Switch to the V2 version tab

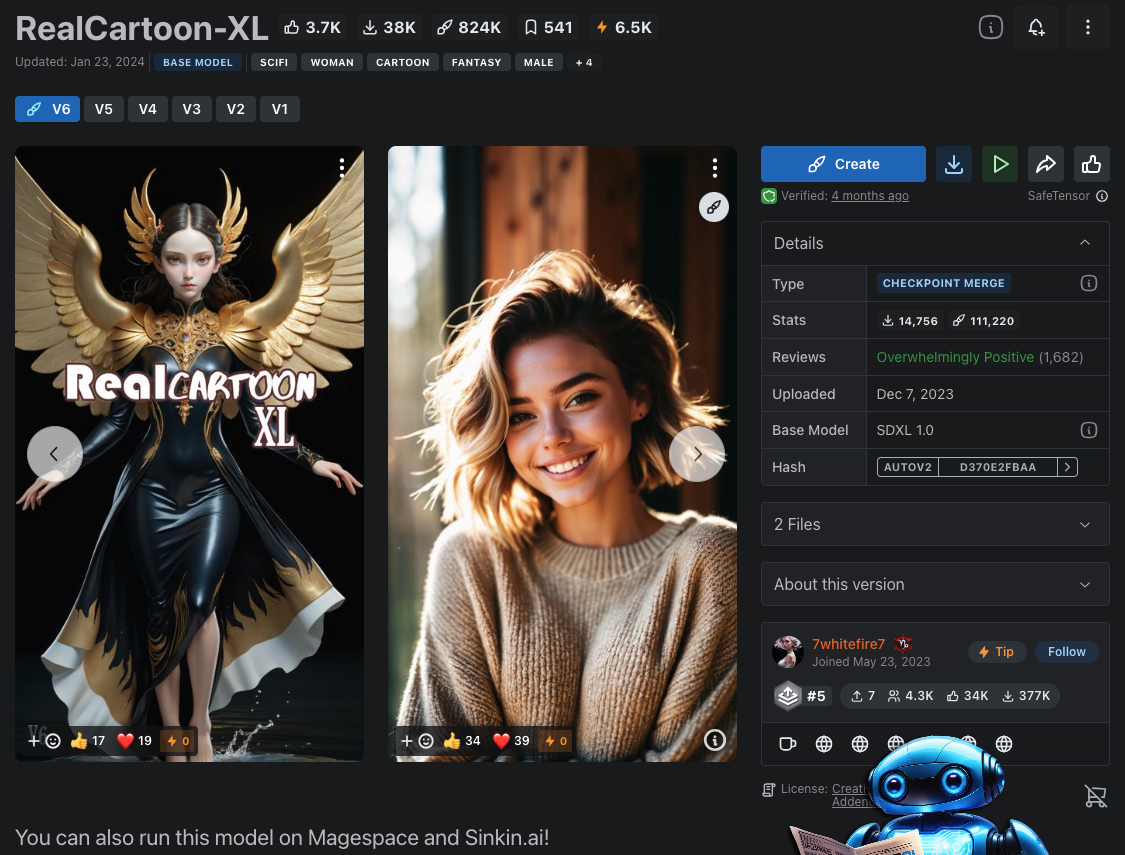point(235,109)
